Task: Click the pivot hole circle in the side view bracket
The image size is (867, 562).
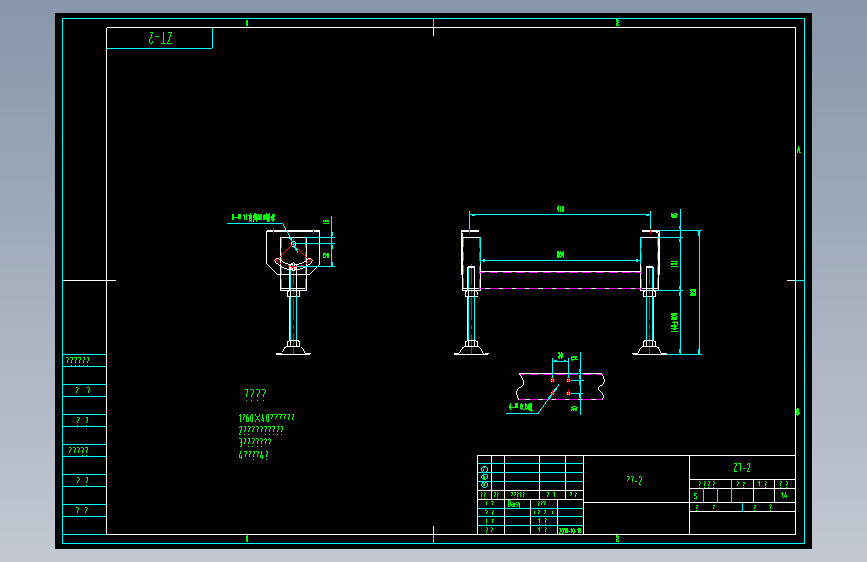Action: click(x=294, y=244)
